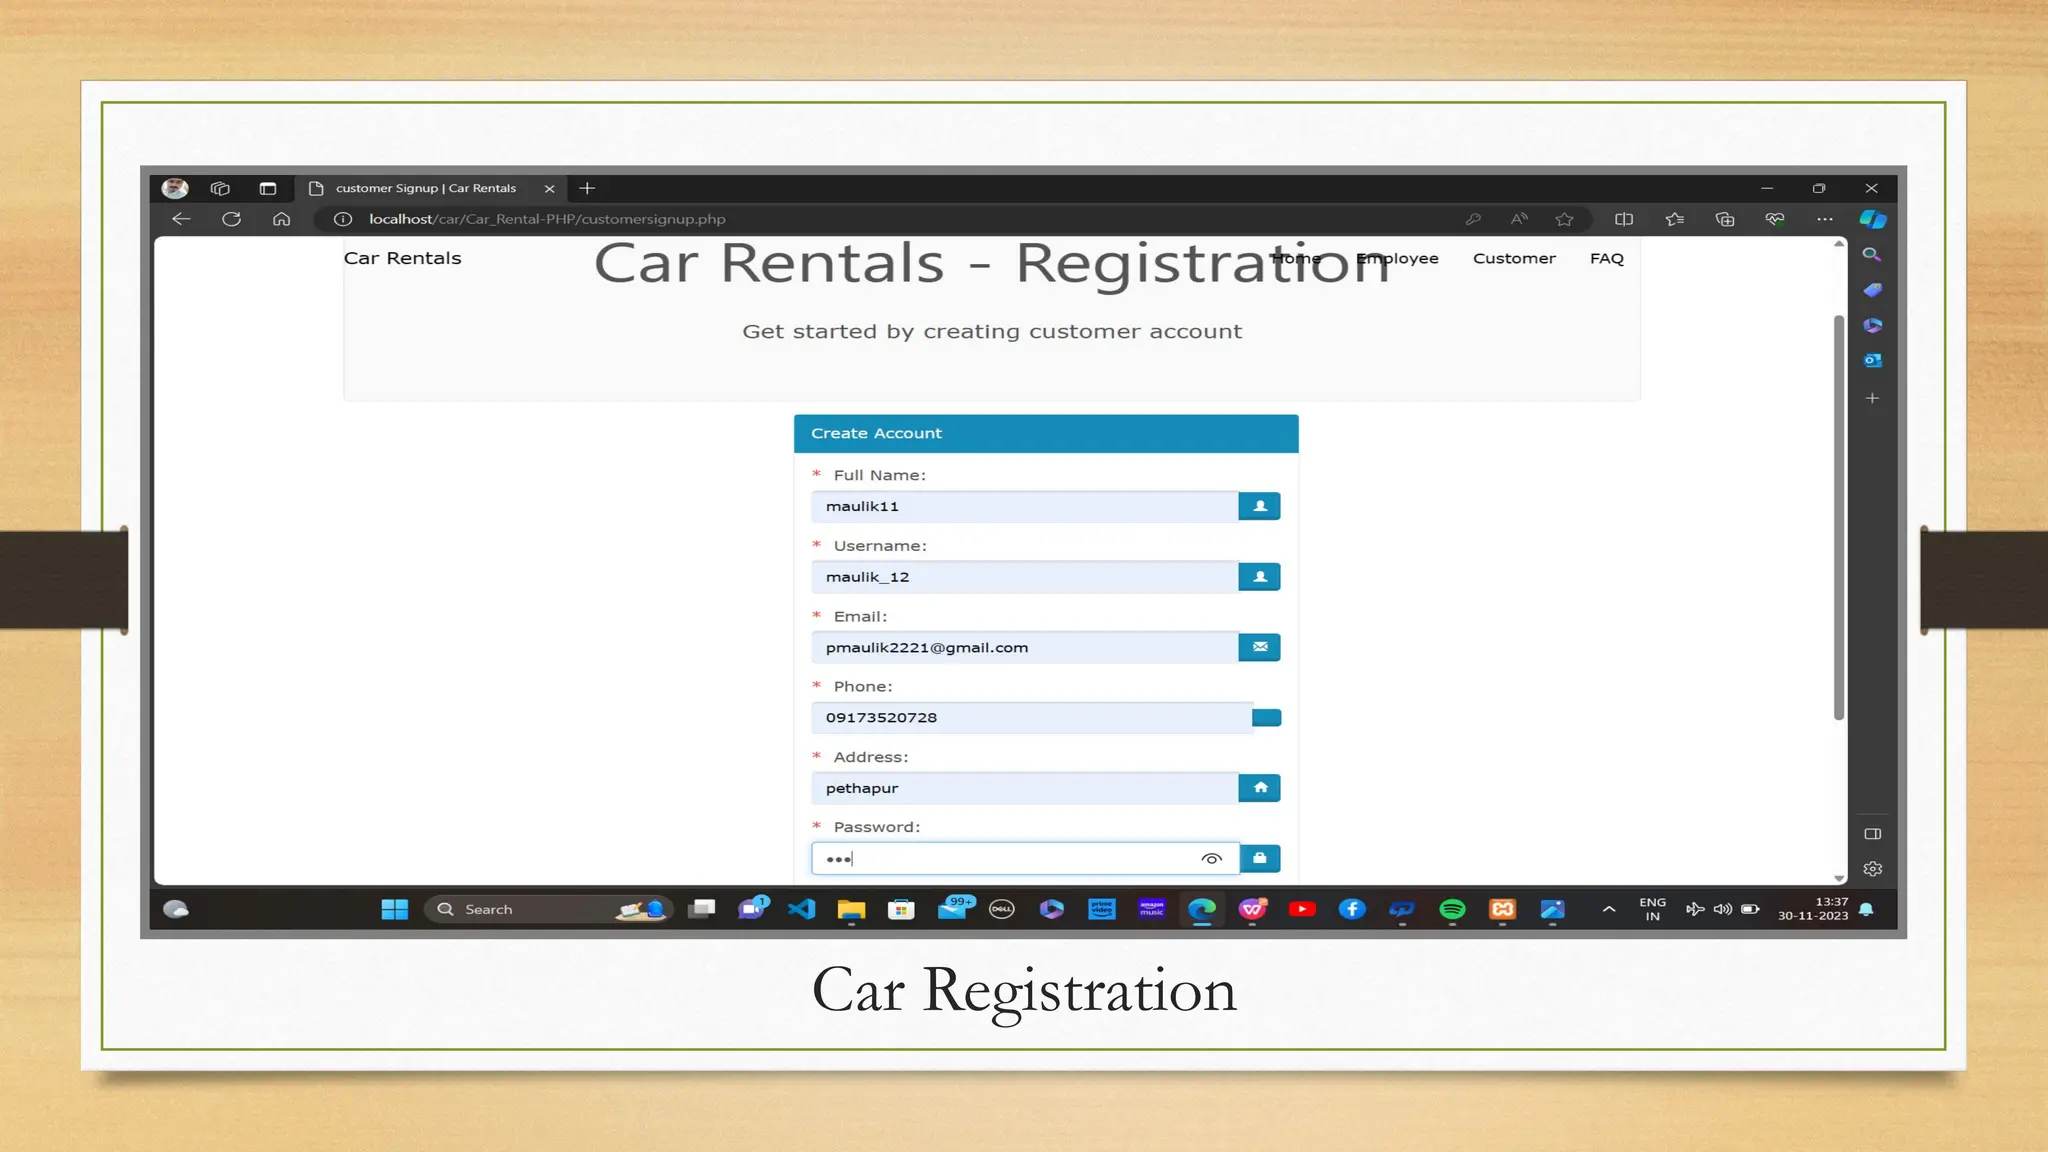Add a sidebar app with plus icon

coord(1873,398)
